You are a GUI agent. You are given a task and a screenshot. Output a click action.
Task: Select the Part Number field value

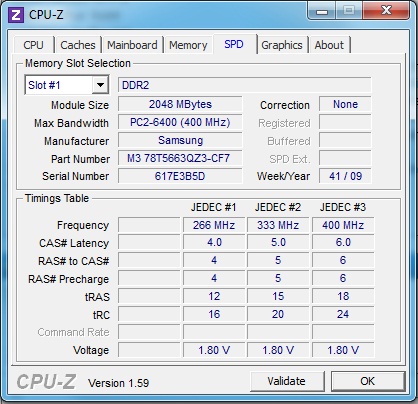(180, 158)
